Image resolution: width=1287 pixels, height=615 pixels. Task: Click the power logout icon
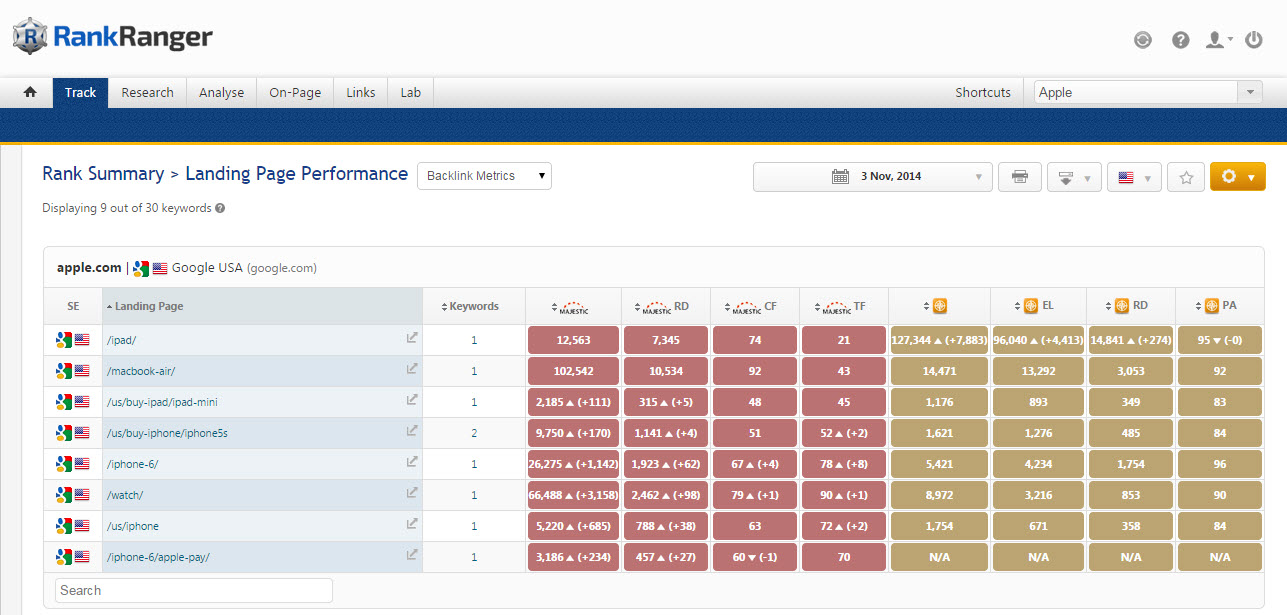tap(1254, 40)
